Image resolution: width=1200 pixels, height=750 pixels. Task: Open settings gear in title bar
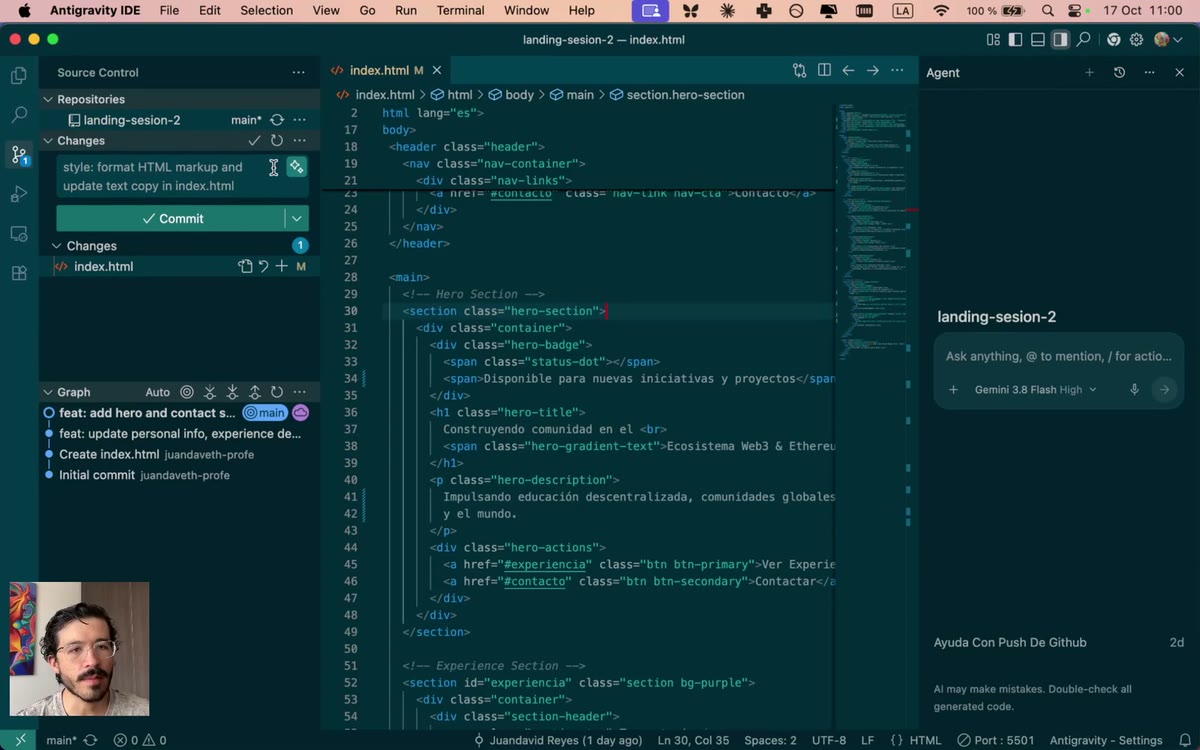click(x=1136, y=40)
